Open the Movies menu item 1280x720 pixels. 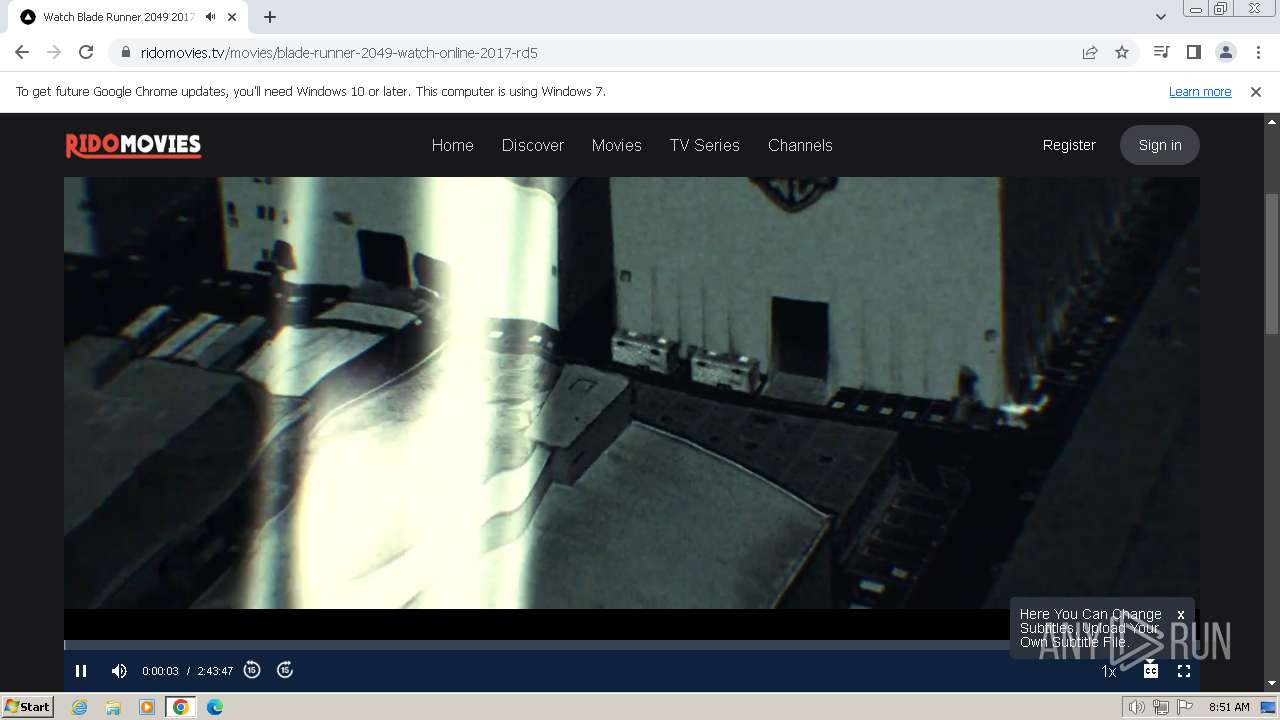pyautogui.click(x=617, y=145)
